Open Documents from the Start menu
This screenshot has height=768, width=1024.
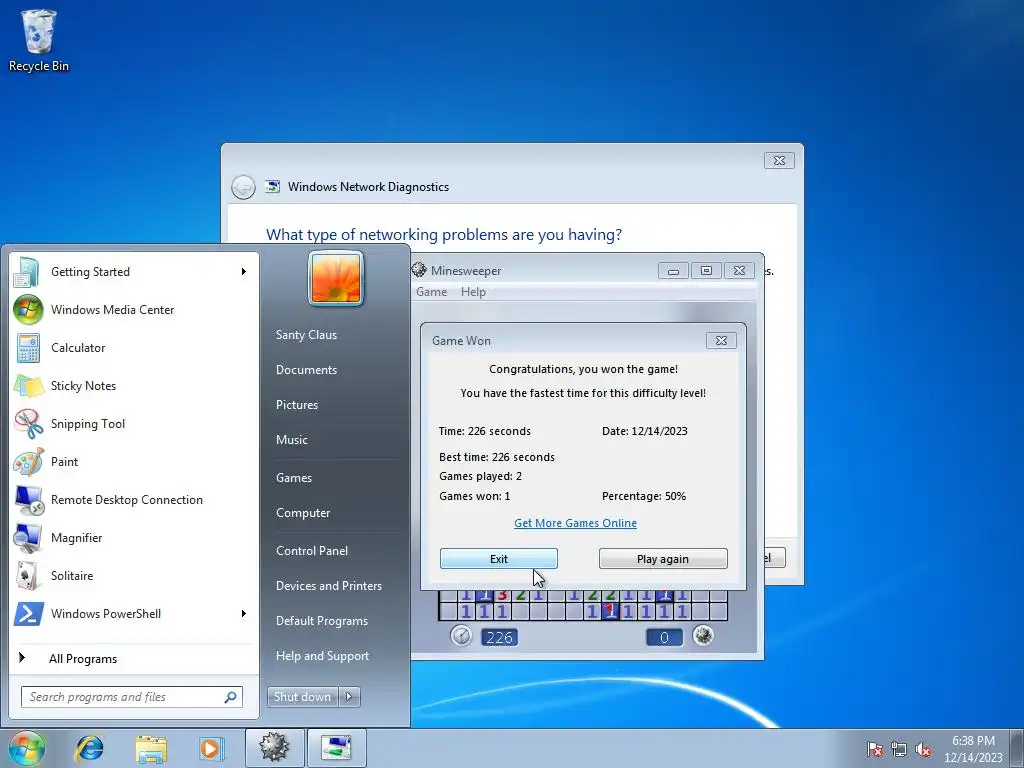point(306,370)
